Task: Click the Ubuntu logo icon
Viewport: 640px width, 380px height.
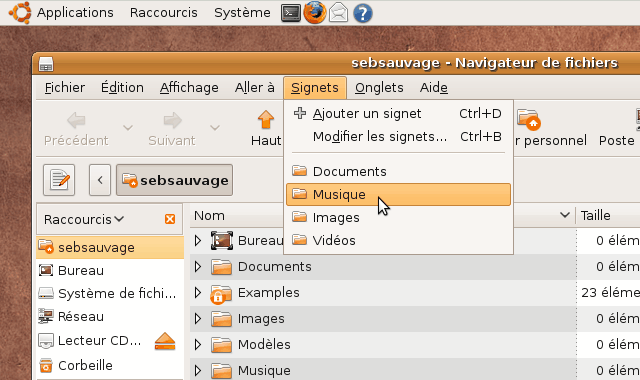Action: click(20, 13)
